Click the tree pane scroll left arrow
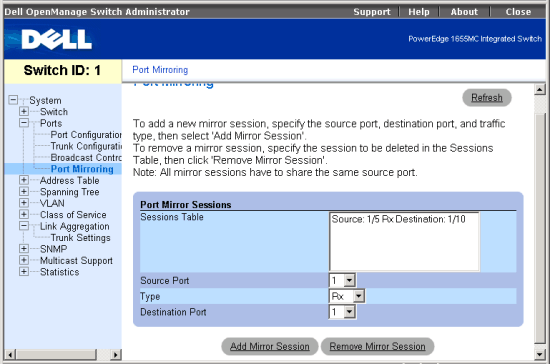Viewport: 550px width, 364px height. point(10,355)
